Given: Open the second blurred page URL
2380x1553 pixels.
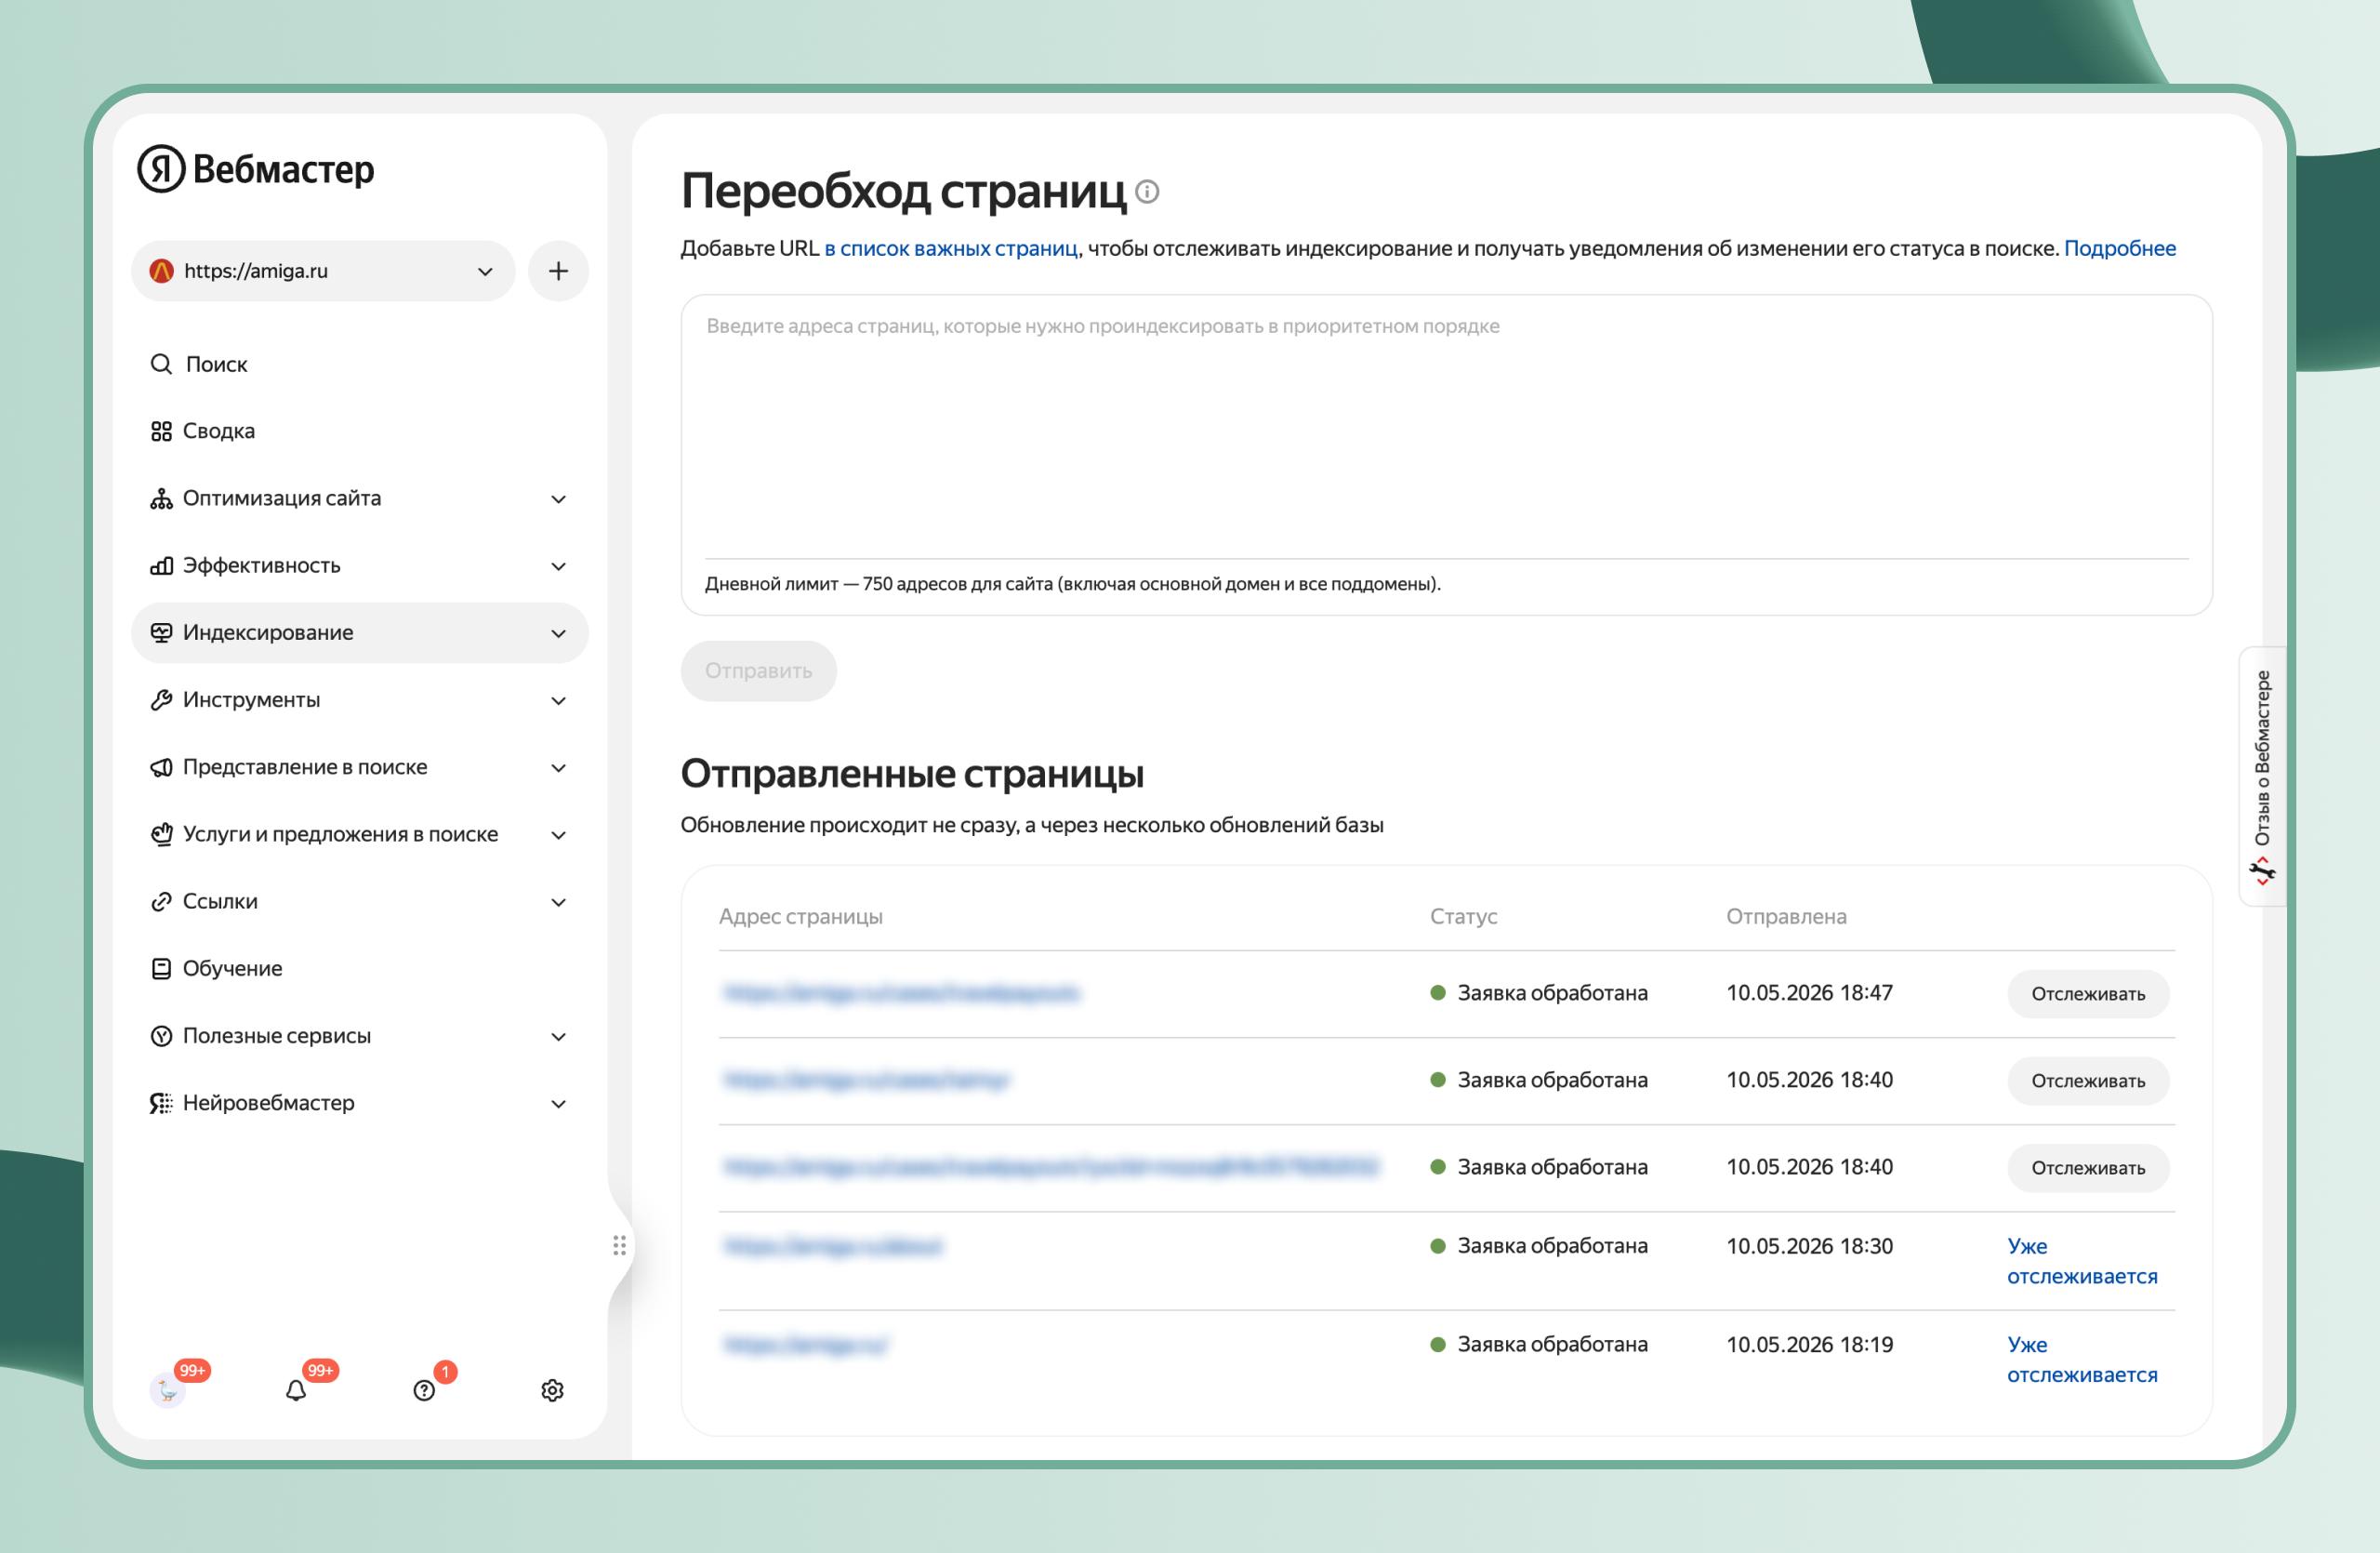Looking at the screenshot, I should tap(866, 1080).
